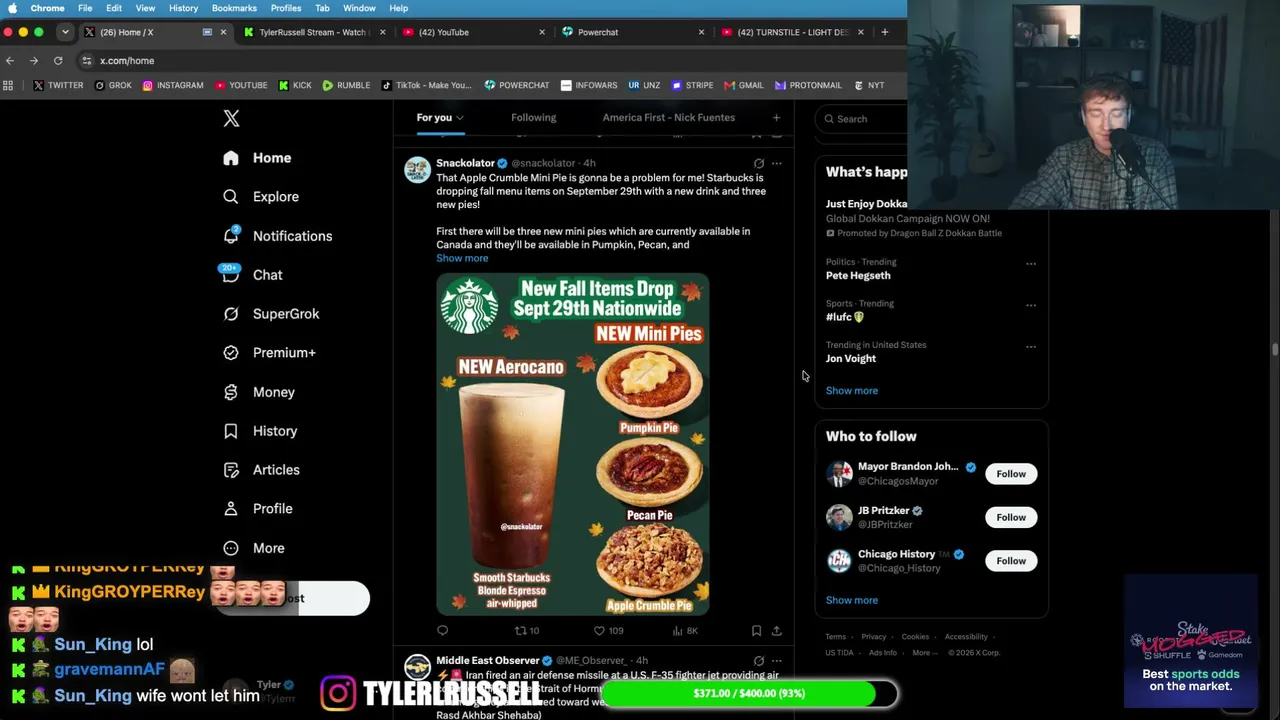Image resolution: width=1280 pixels, height=720 pixels.
Task: Switch to the TURNSTILE - LIGHT DES tab
Action: tap(792, 32)
